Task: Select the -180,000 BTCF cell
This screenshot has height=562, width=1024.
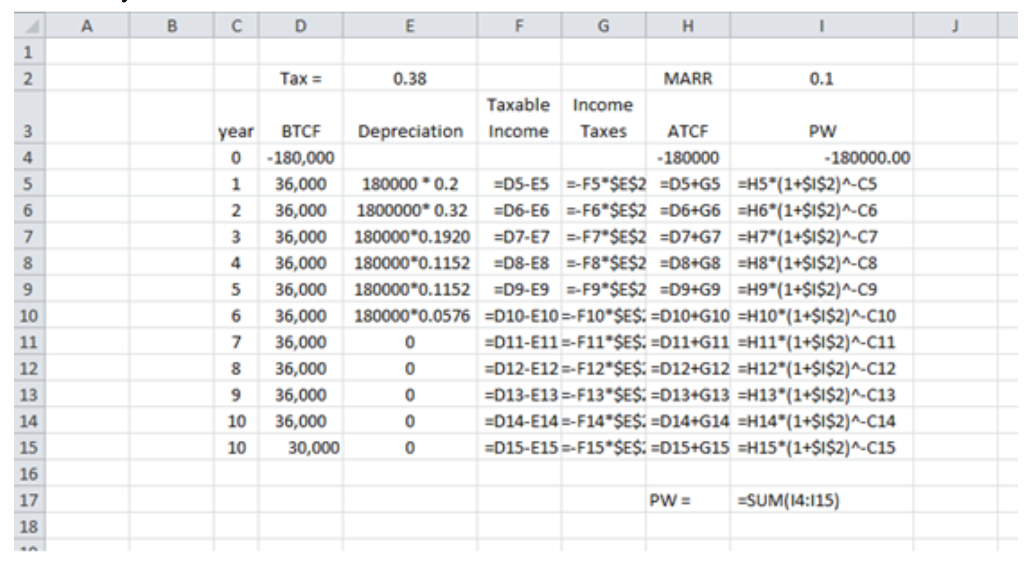Action: 300,157
